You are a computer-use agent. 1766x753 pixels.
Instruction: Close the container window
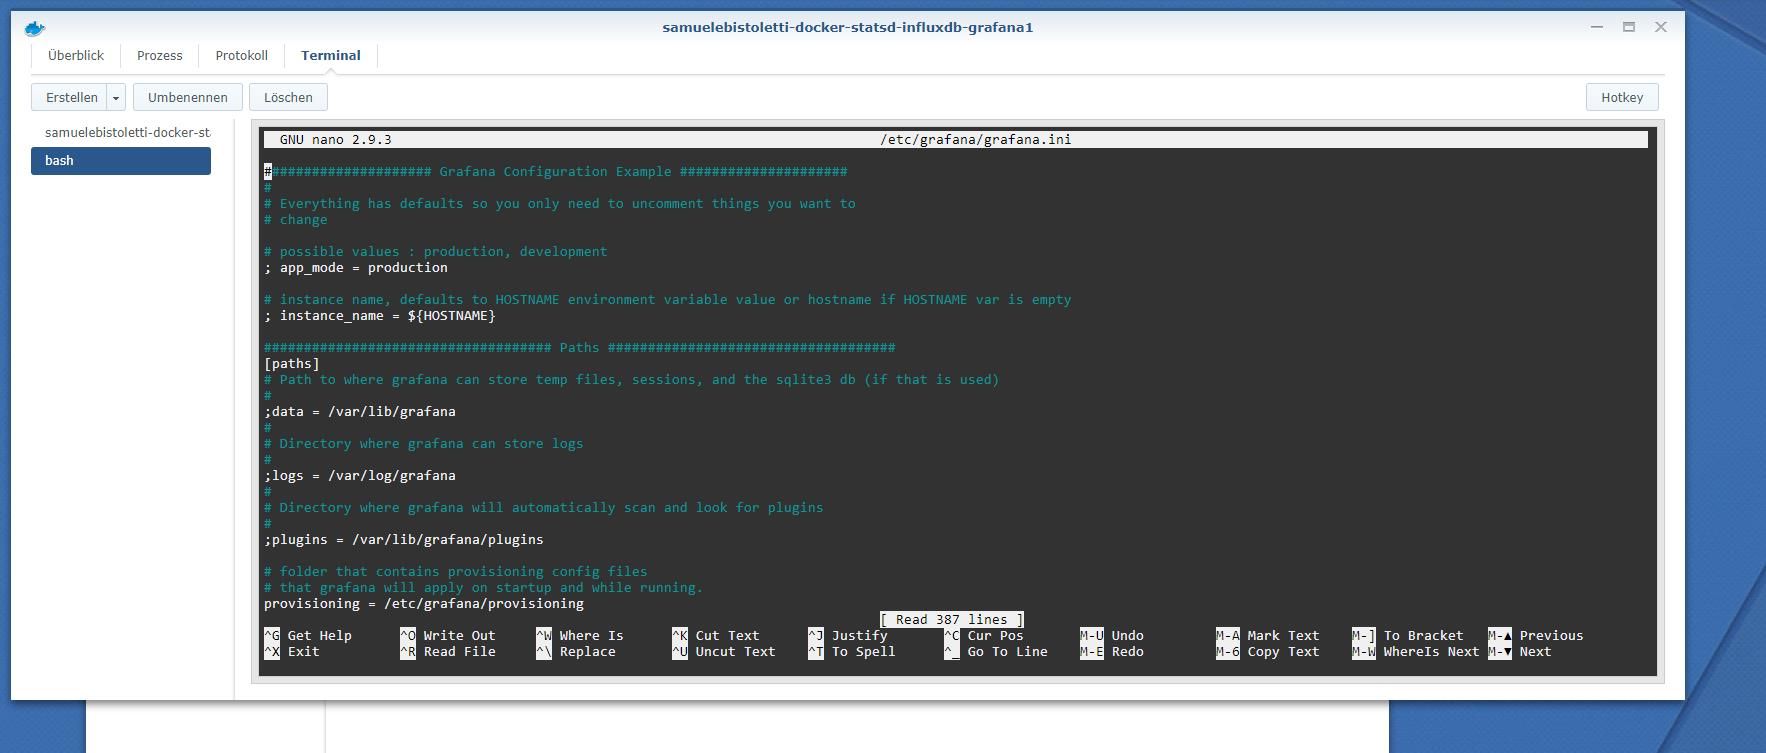[1661, 27]
